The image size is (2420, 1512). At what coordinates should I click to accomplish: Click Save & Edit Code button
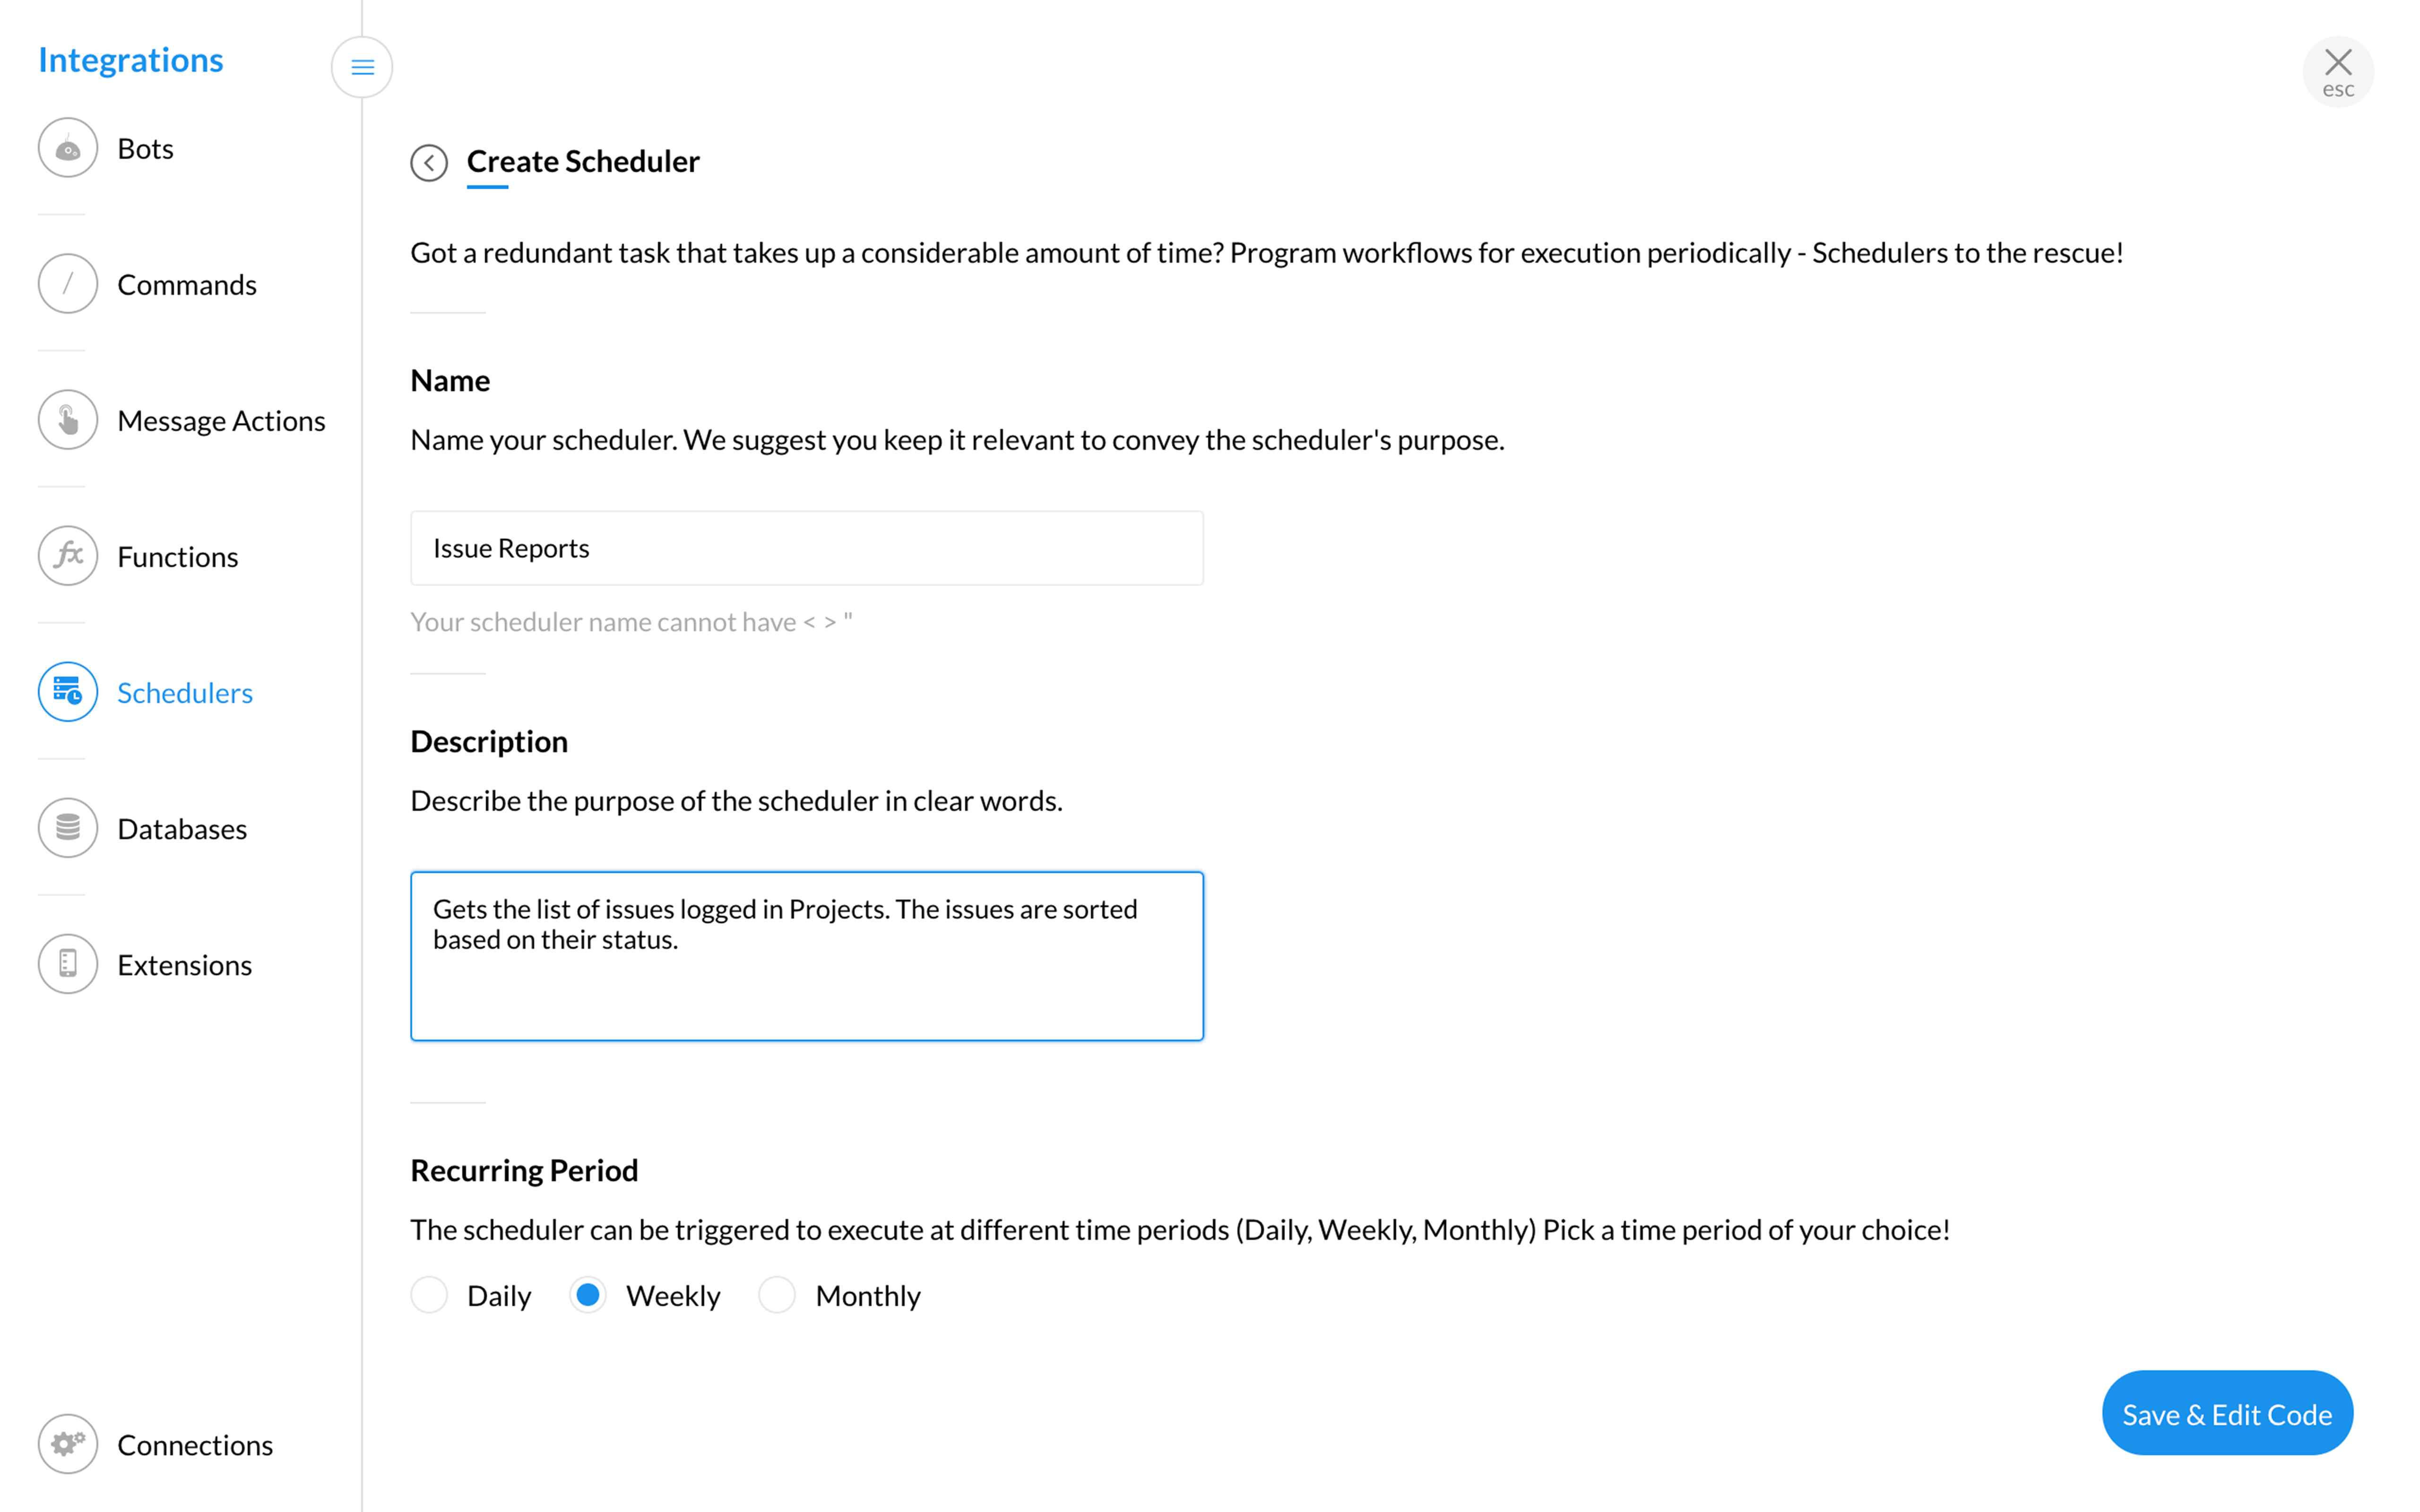[2227, 1414]
